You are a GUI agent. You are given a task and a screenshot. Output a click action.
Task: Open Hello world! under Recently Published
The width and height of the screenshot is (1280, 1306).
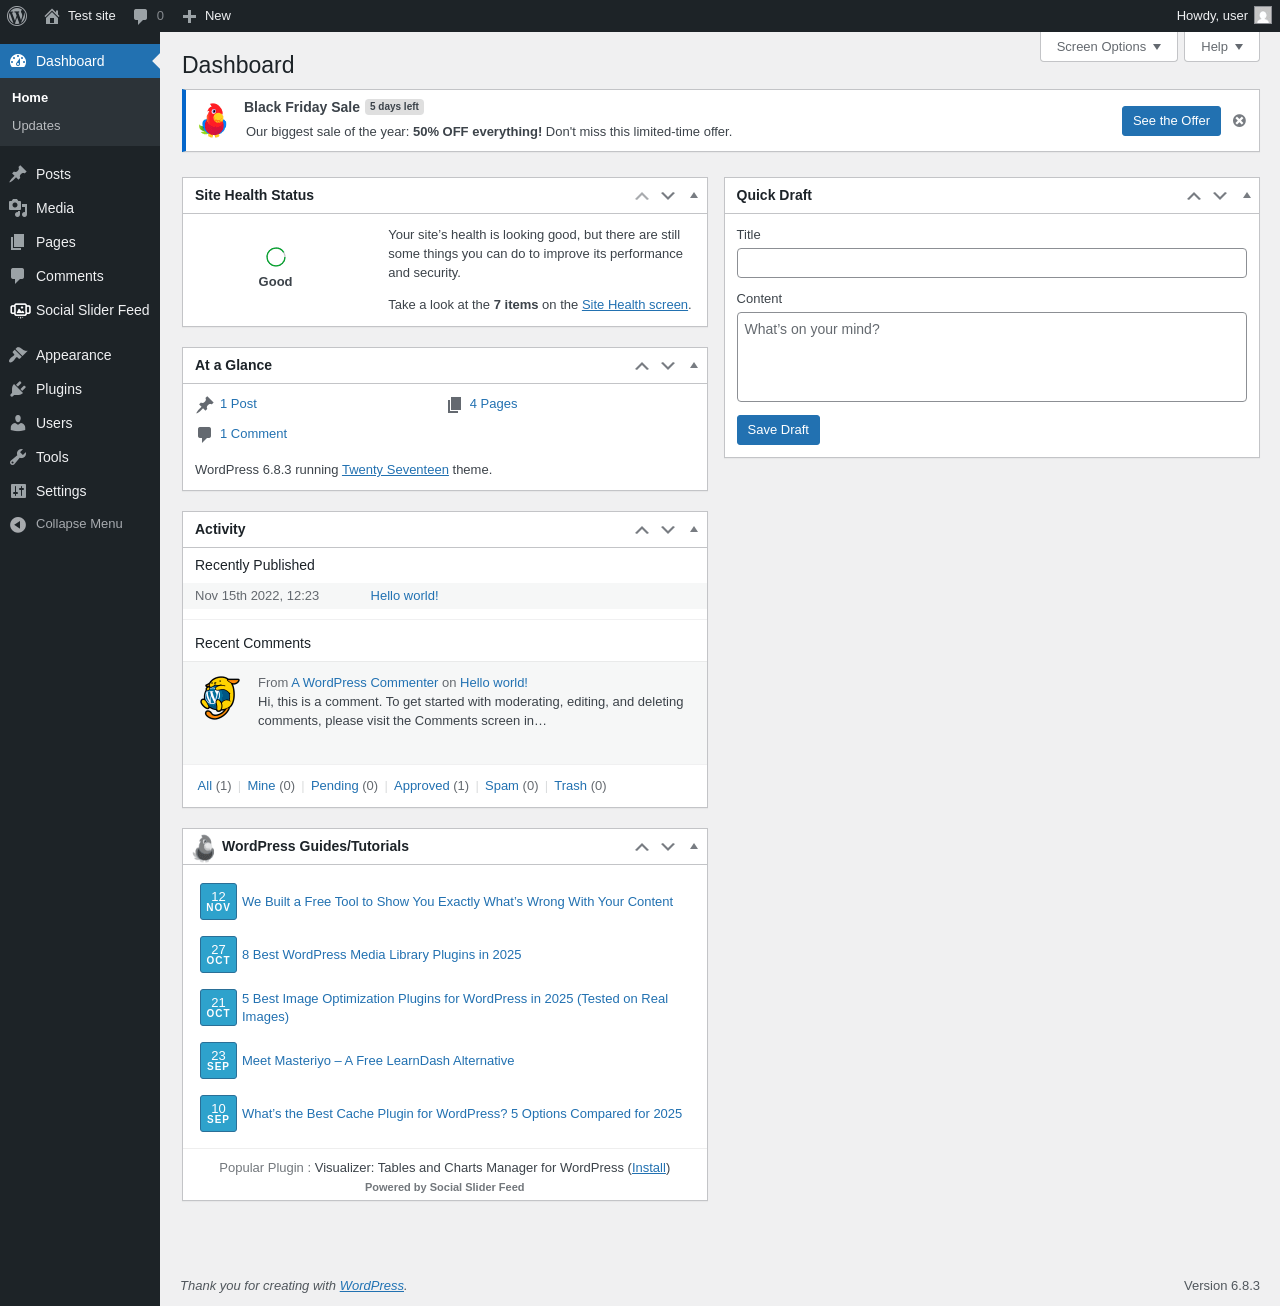tap(404, 596)
